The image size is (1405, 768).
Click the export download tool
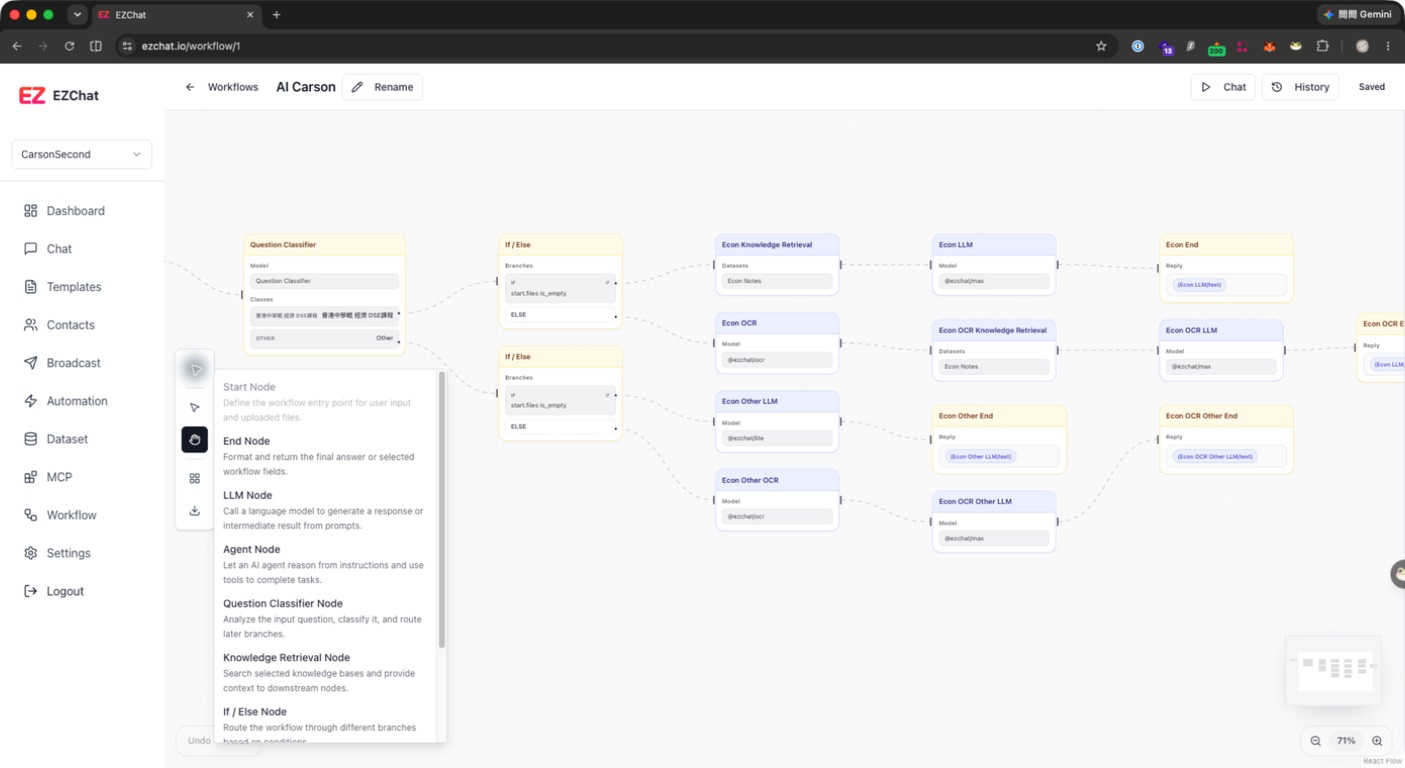(195, 511)
